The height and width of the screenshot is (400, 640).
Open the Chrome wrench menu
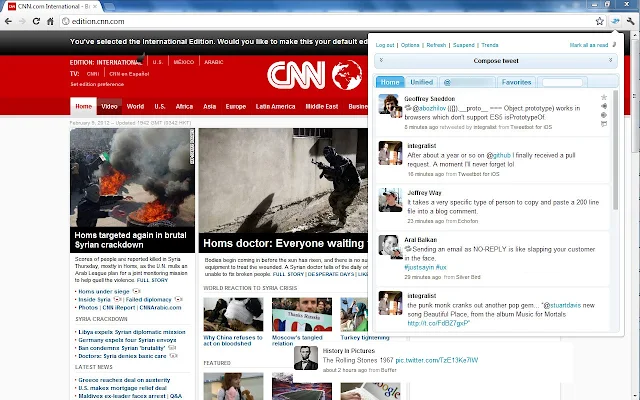(x=630, y=21)
